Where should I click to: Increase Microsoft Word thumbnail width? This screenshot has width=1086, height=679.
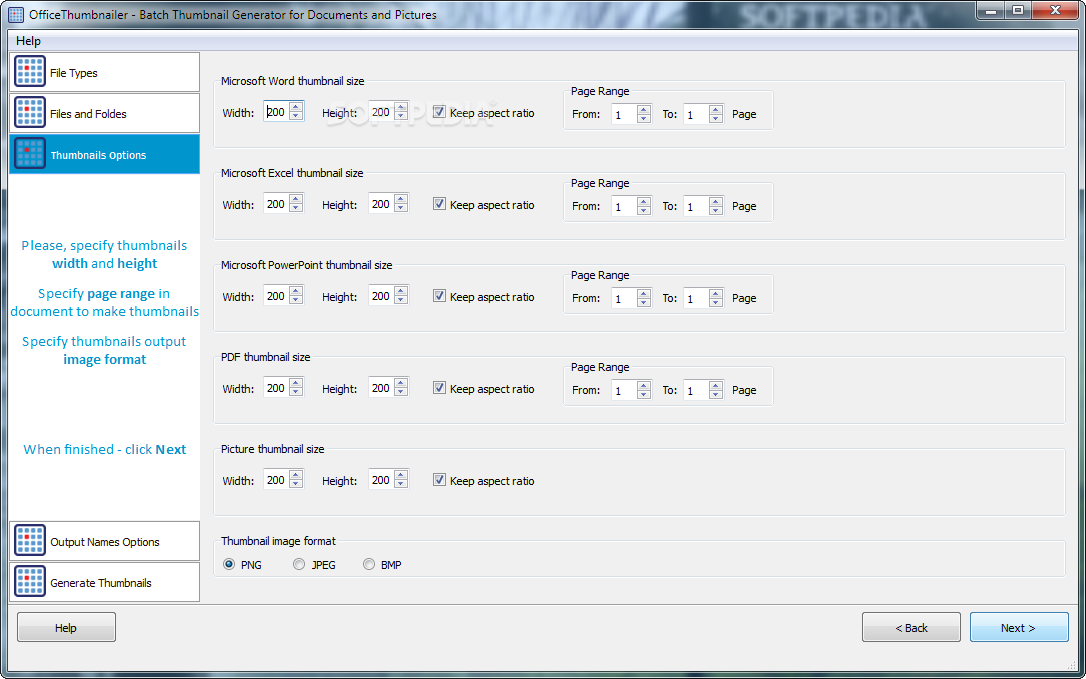pos(296,107)
